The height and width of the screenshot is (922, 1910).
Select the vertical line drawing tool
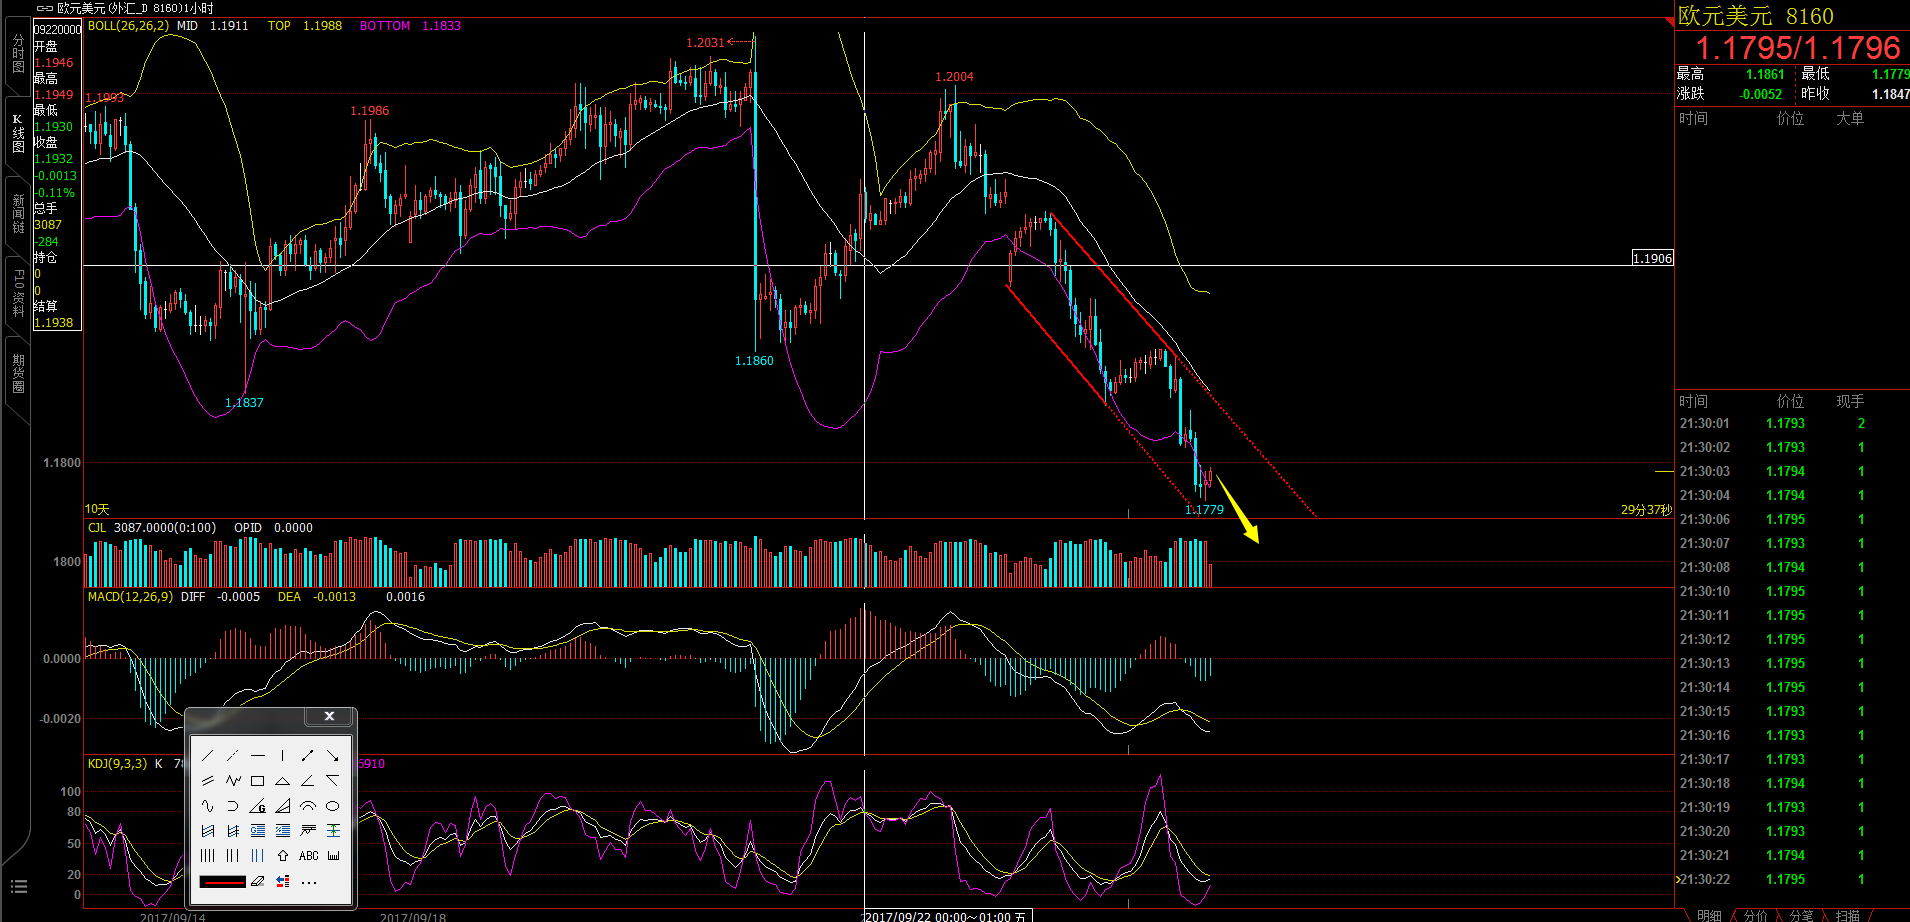tap(283, 756)
